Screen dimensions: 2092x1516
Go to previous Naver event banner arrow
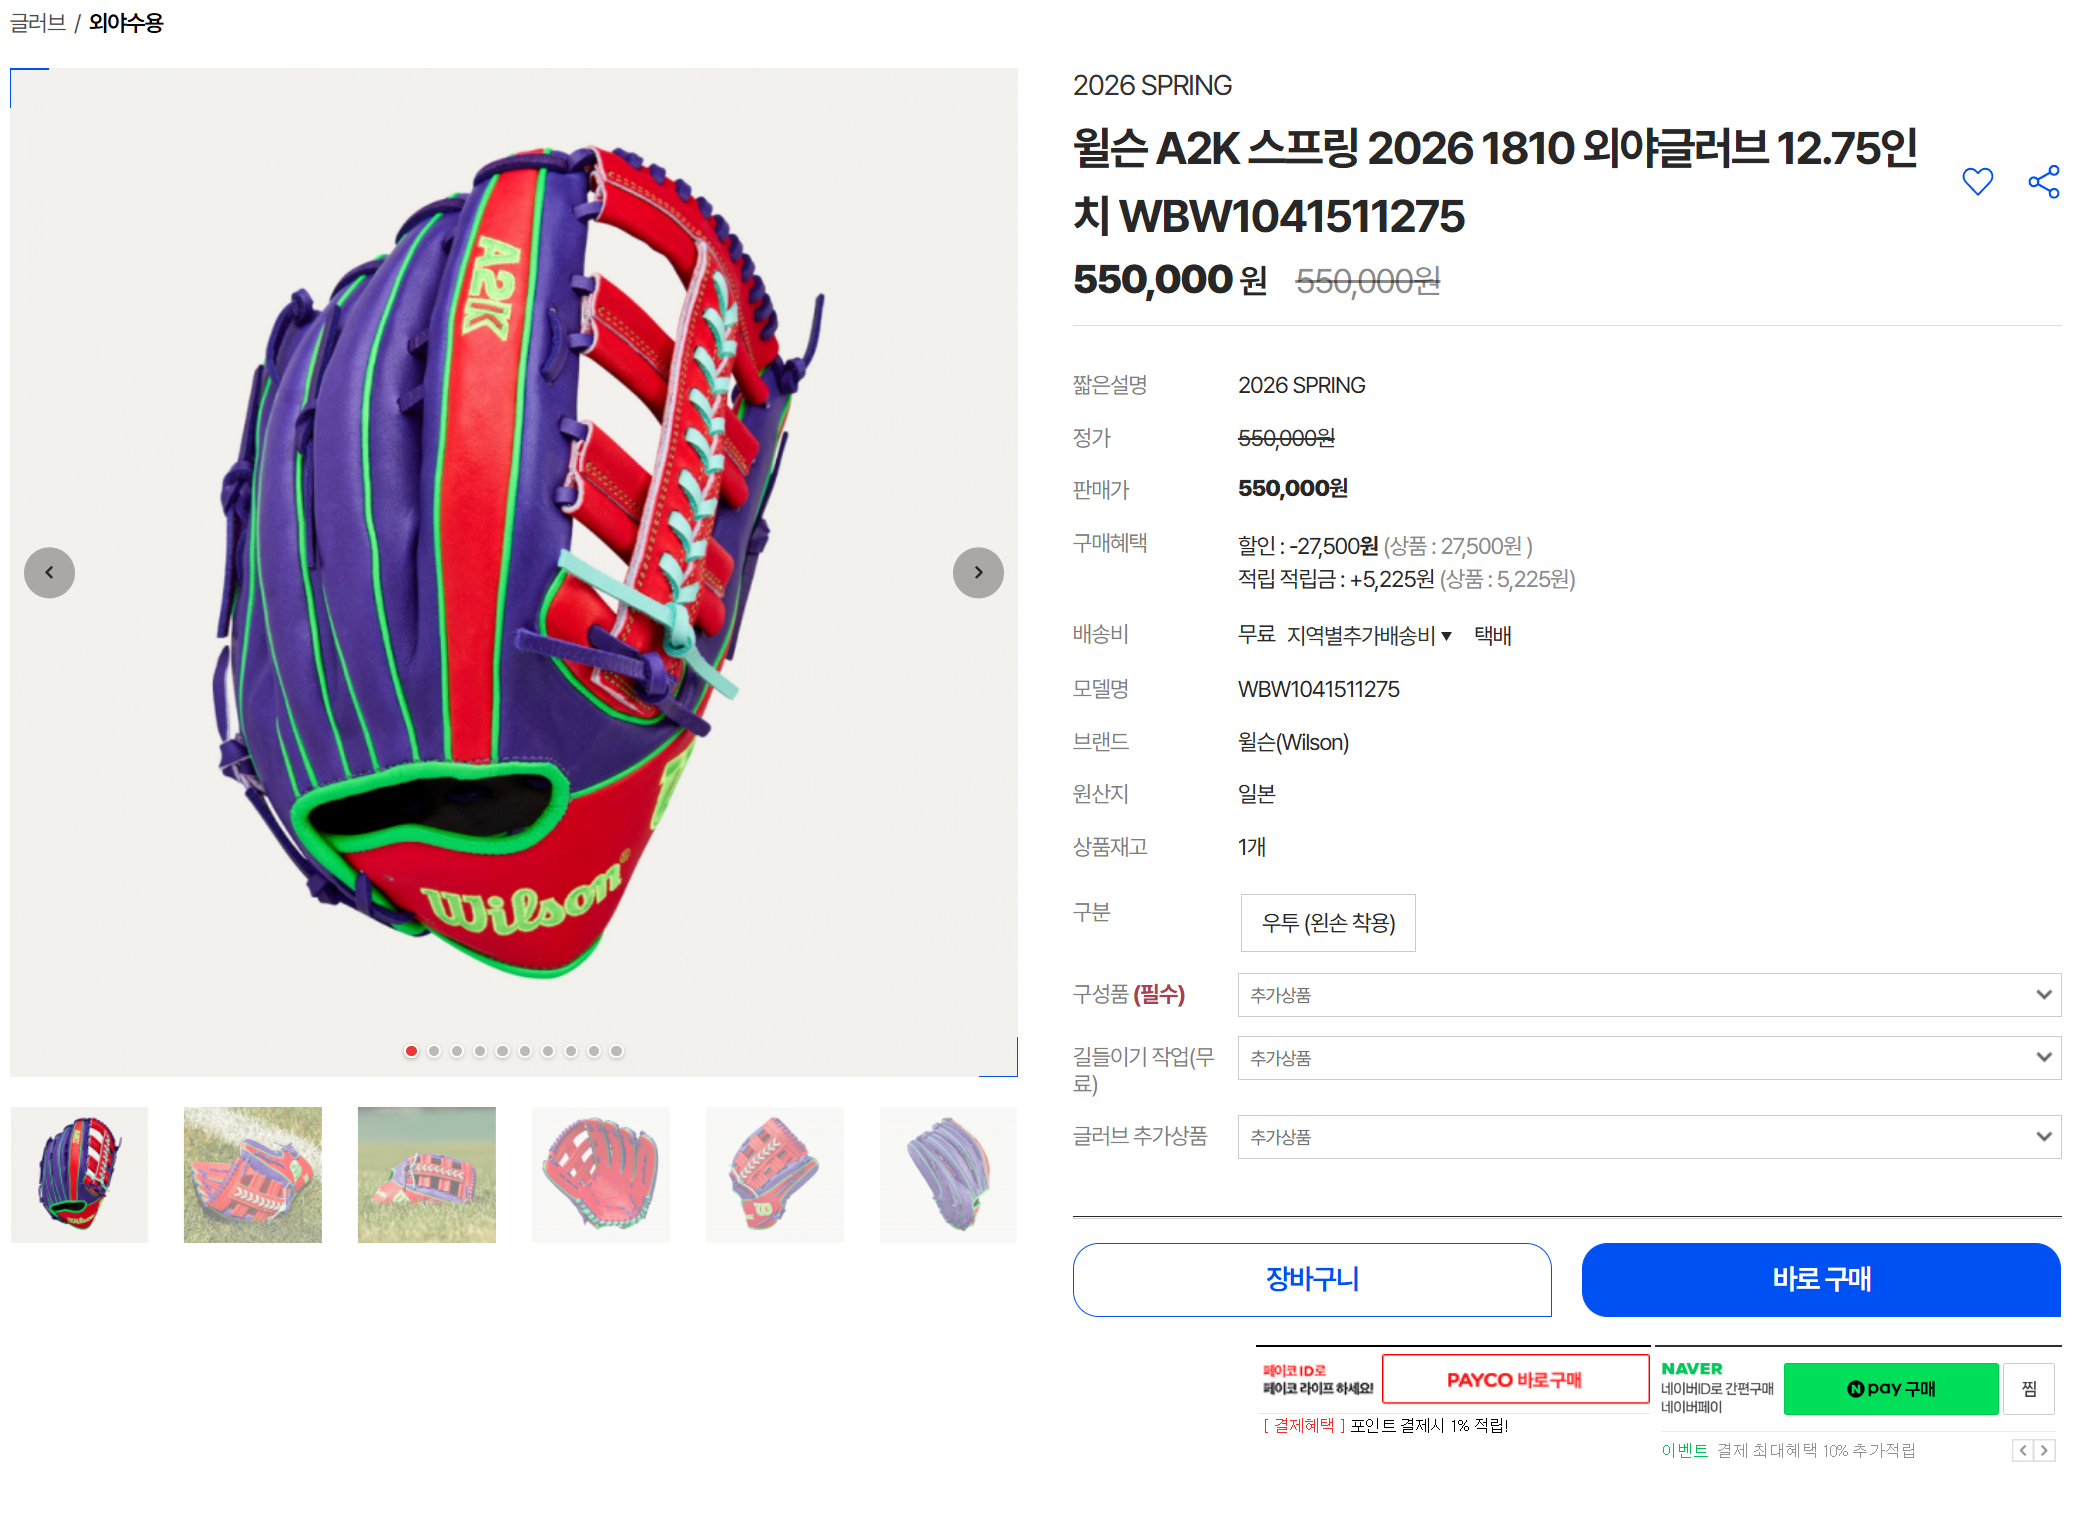pos(2023,1450)
